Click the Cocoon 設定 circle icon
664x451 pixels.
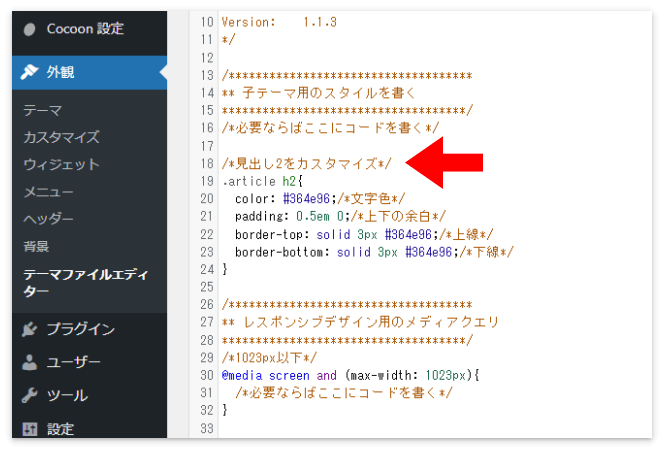29,30
